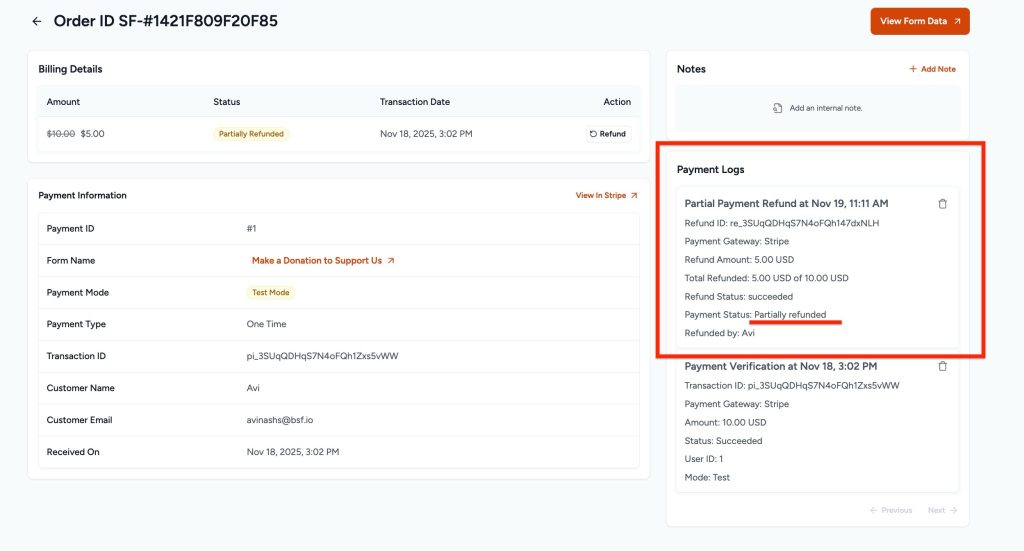1024x551 pixels.
Task: Click Add Note in Notes panel
Action: point(932,69)
